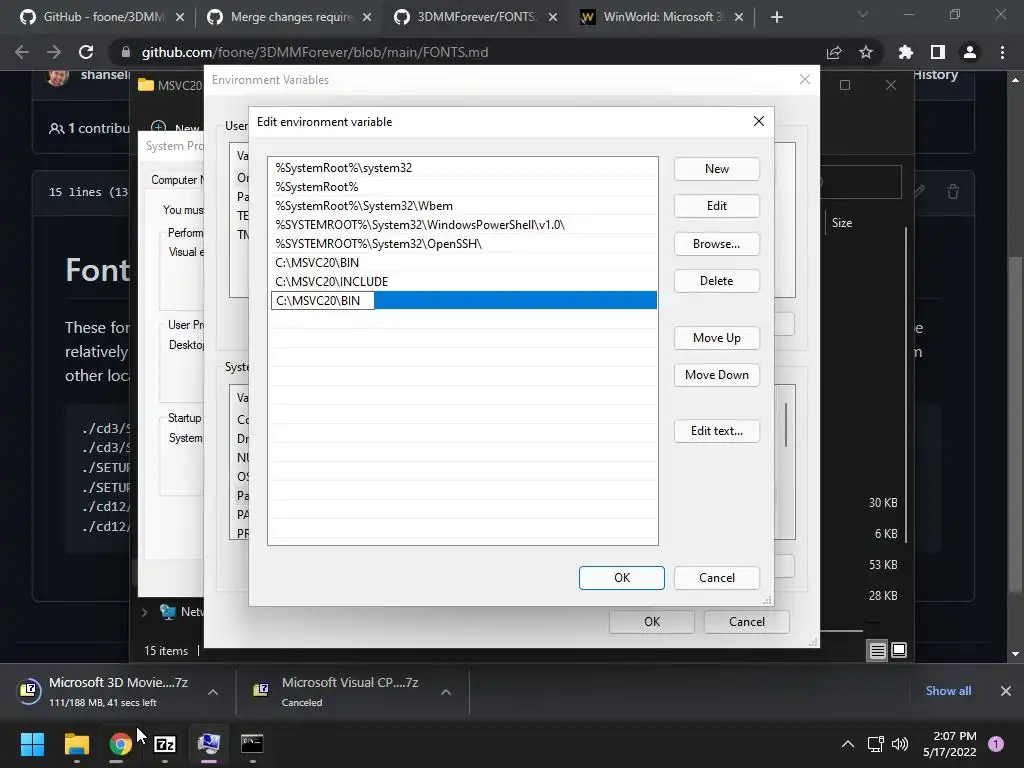Open Edit text... mode
The height and width of the screenshot is (768, 1024).
(716, 431)
